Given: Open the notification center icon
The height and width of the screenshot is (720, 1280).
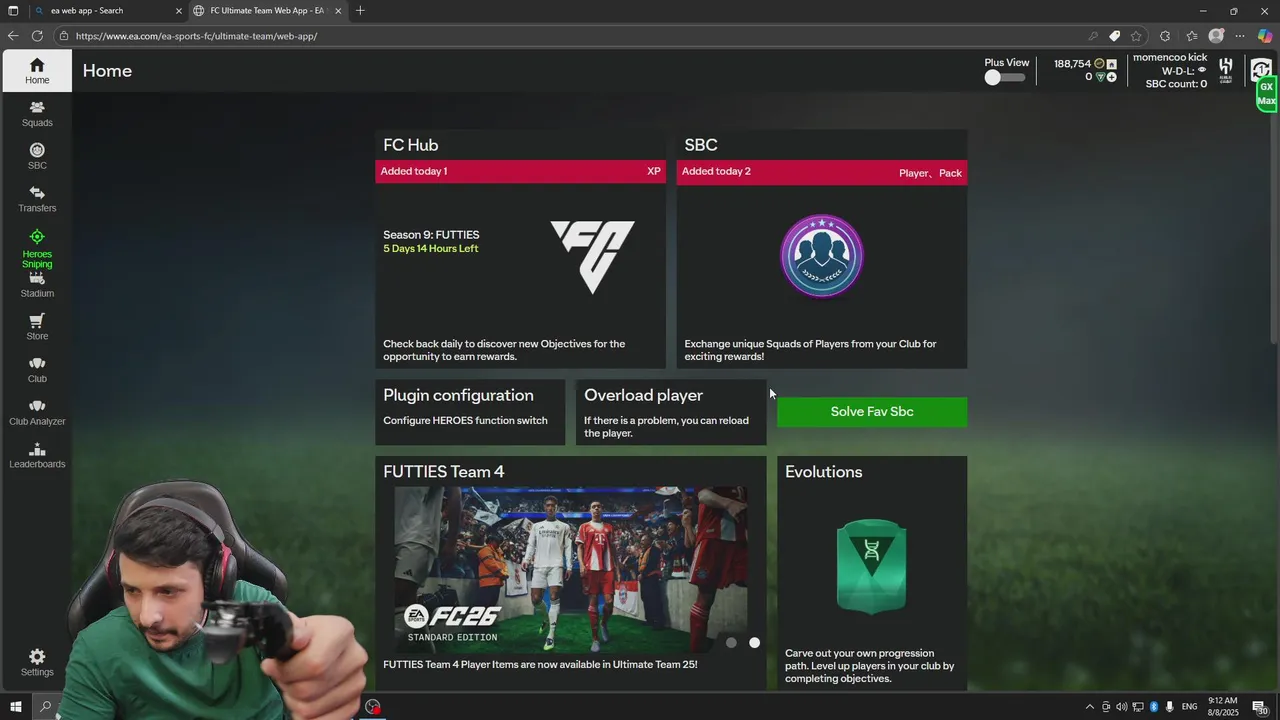Looking at the screenshot, I should coord(1260,708).
